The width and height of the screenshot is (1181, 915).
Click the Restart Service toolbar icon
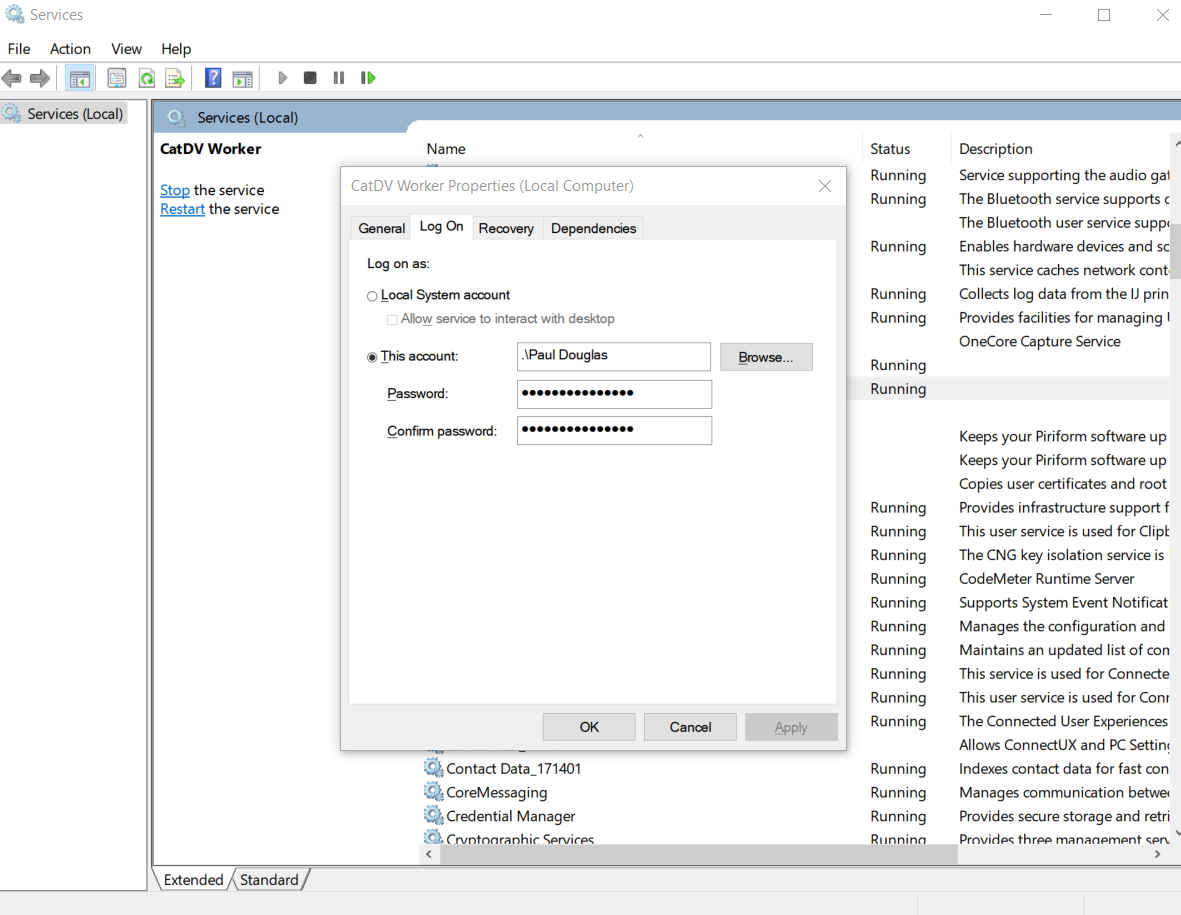[368, 78]
